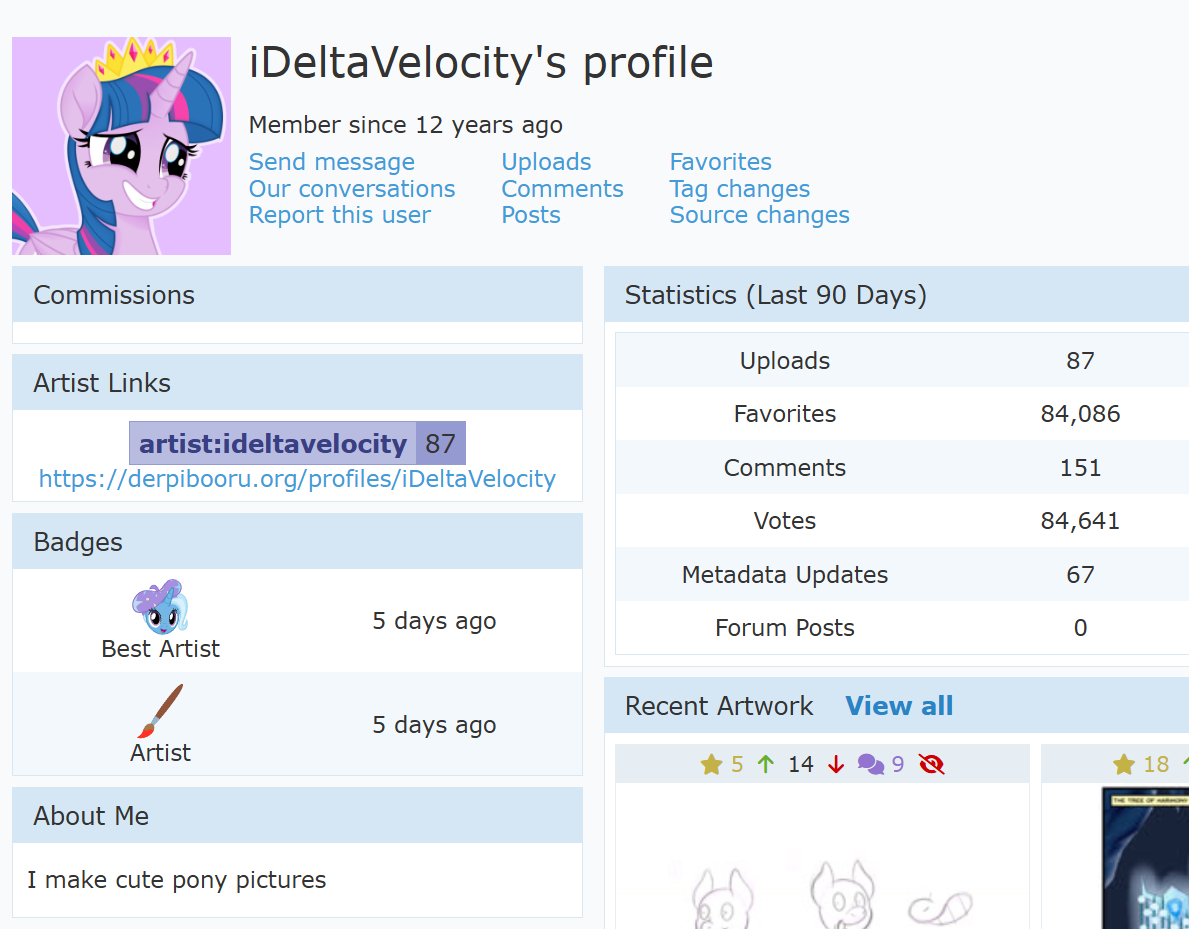This screenshot has width=1189, height=929.
Task: Report this user
Action: [339, 215]
